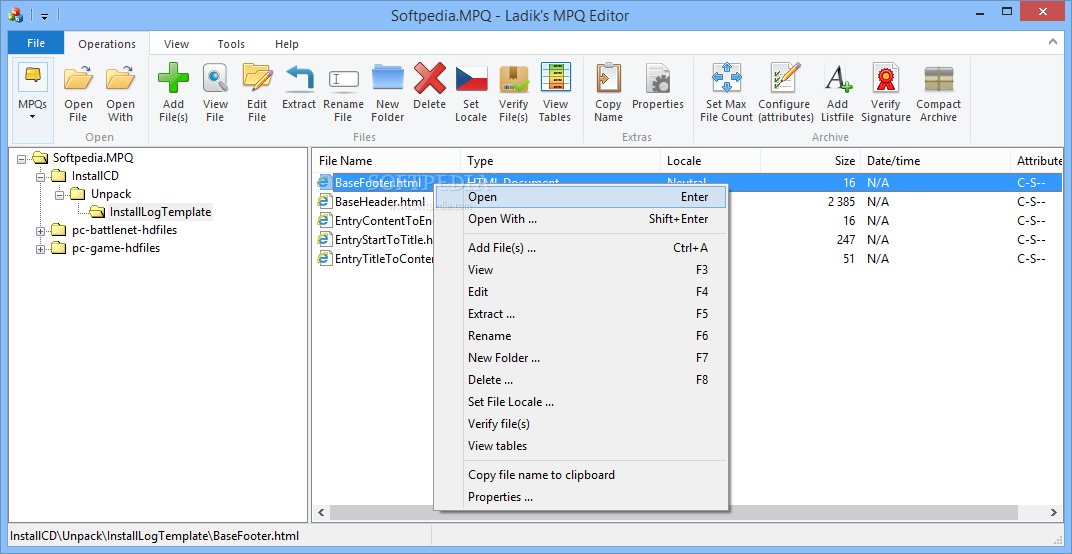Open the quick access toolbar dropdown arrow
The image size is (1072, 554).
(44, 15)
